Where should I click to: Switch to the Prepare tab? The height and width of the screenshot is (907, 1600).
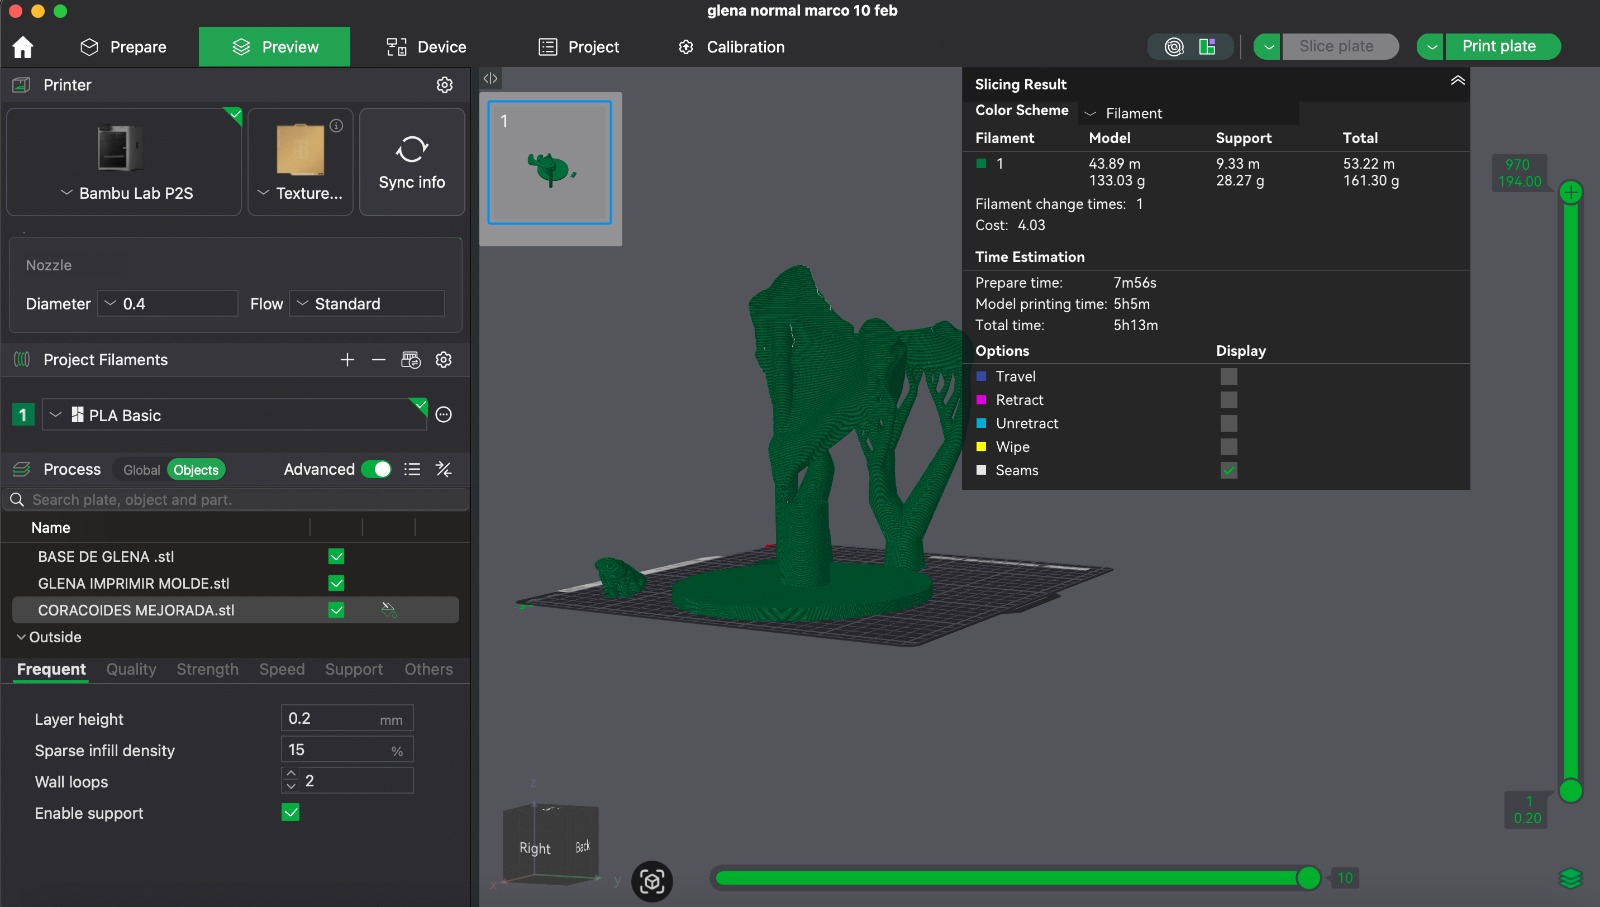click(x=123, y=47)
